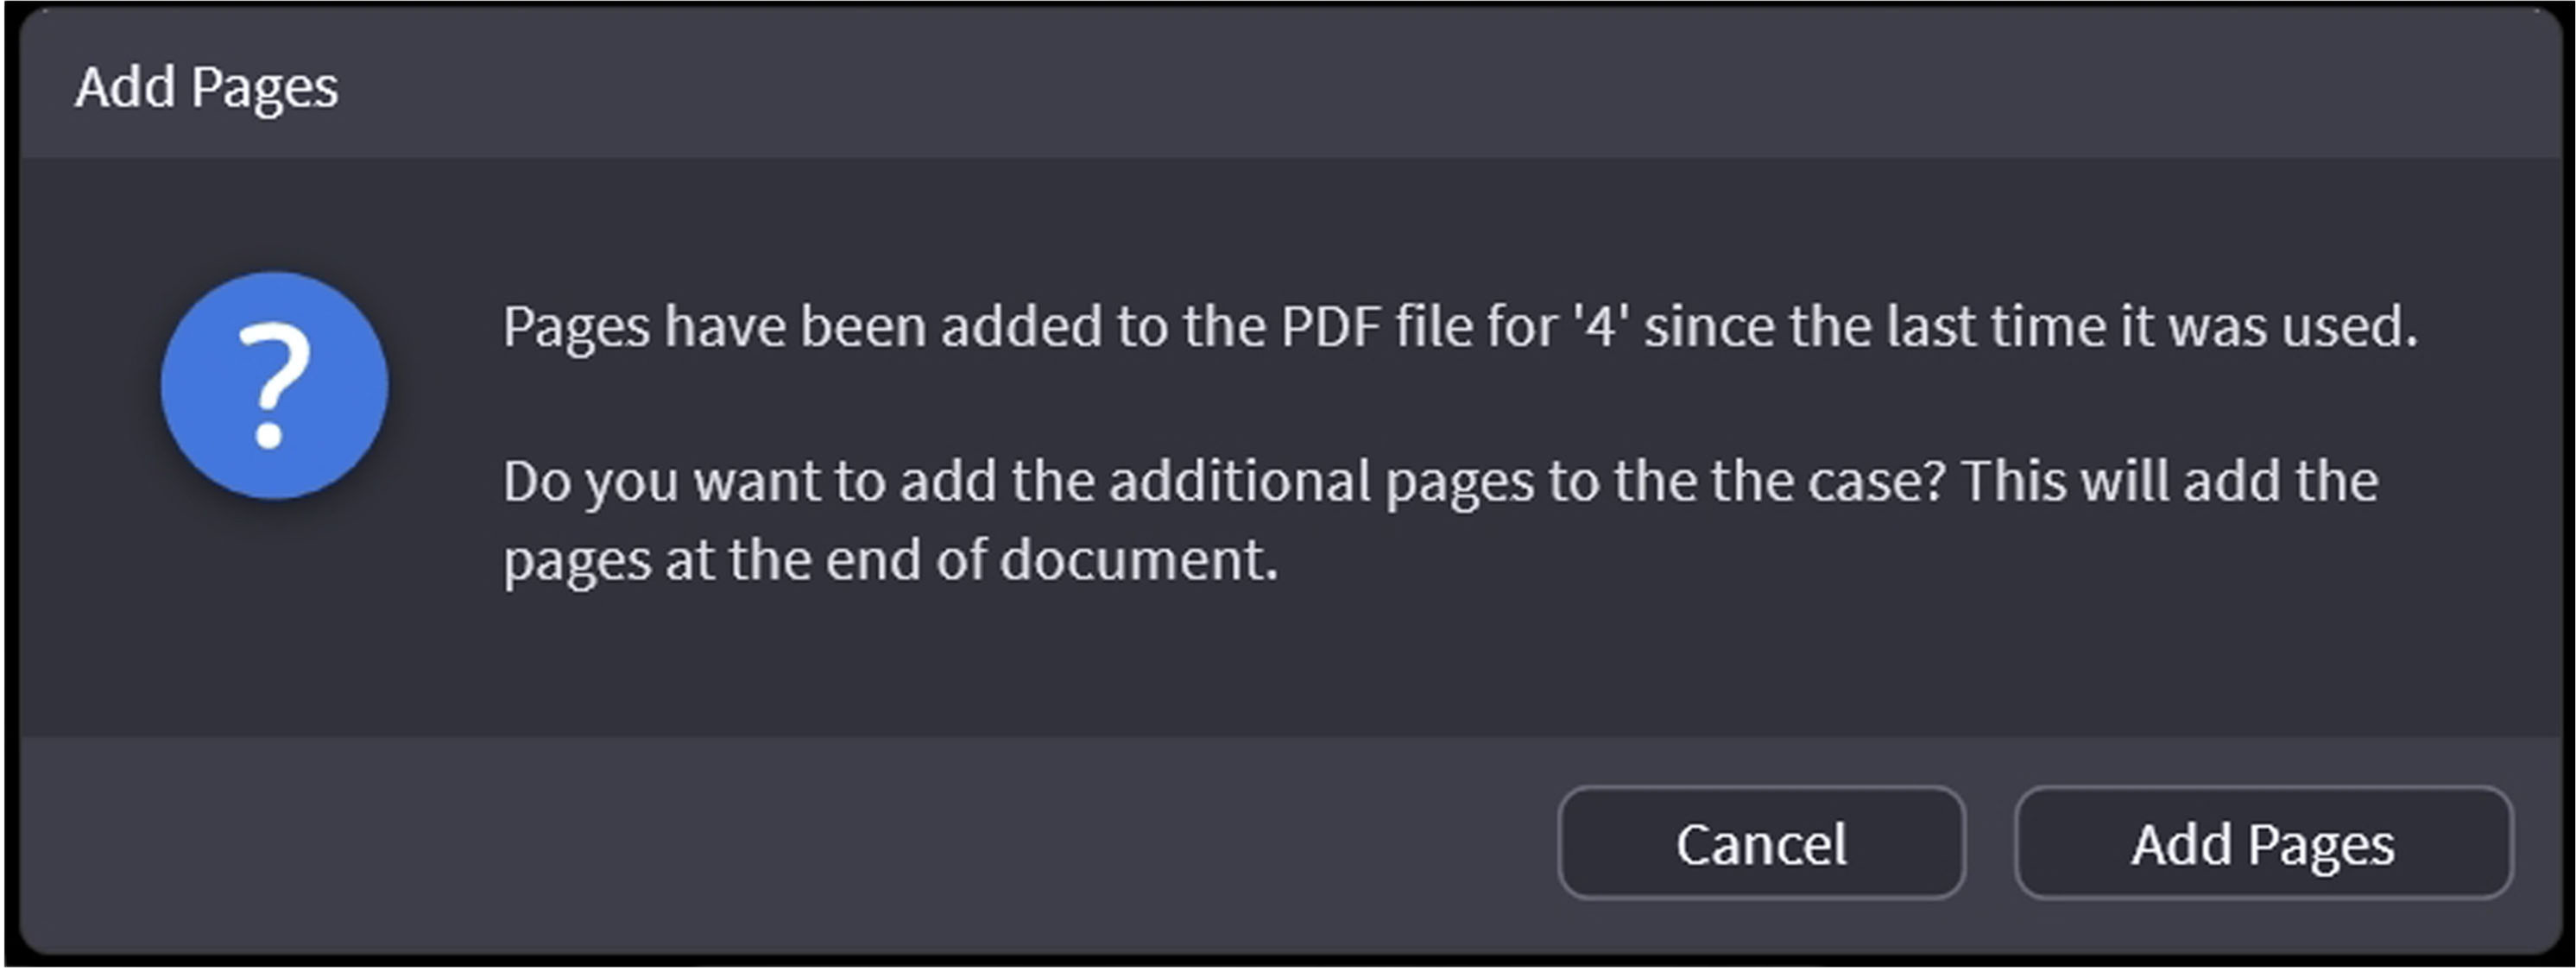Click the quoted '4' file name in message
This screenshot has height=971, width=2576.
tap(1600, 326)
